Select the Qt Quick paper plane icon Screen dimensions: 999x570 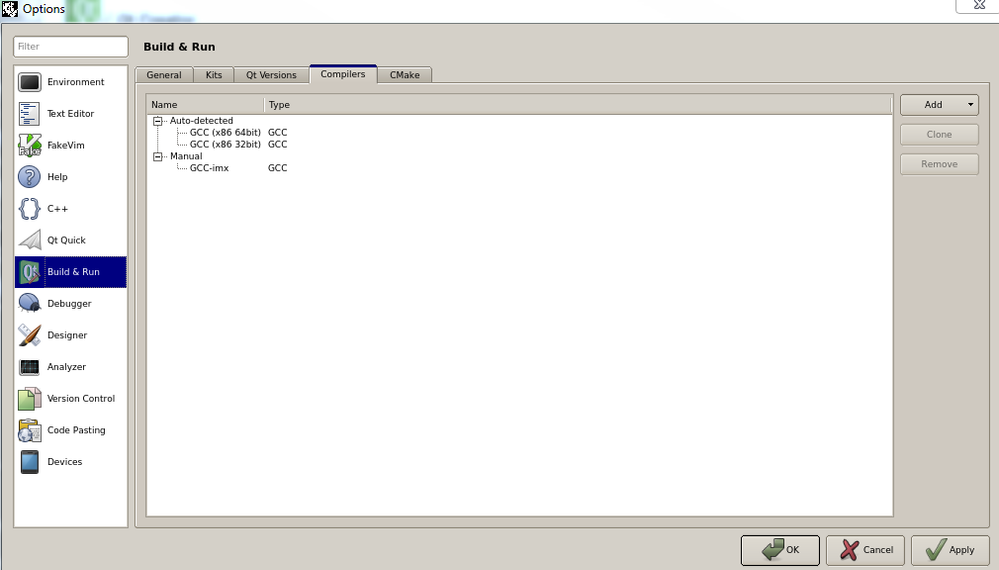[29, 240]
